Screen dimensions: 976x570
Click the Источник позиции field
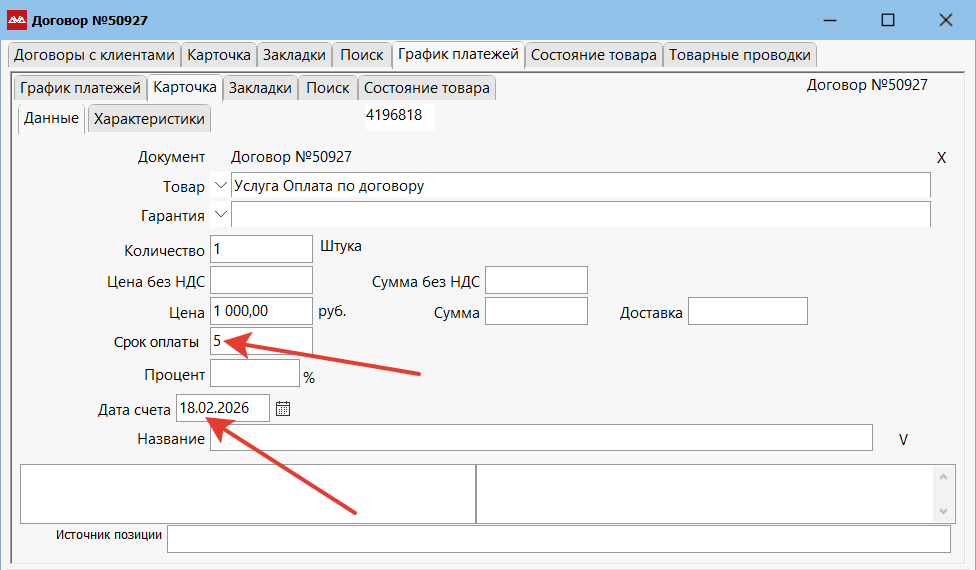558,539
